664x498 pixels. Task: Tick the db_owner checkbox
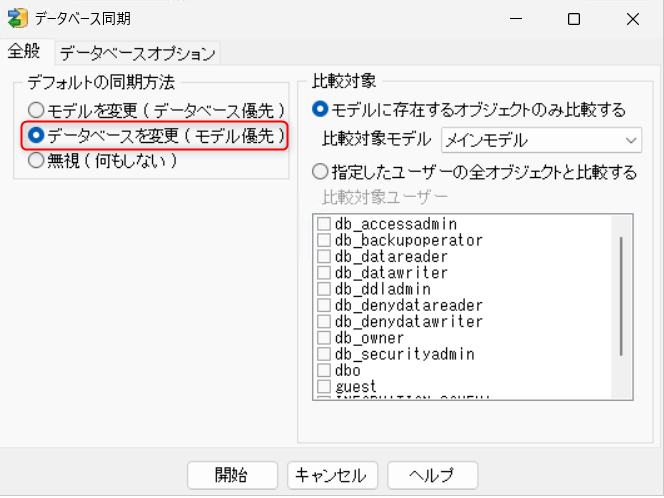324,338
